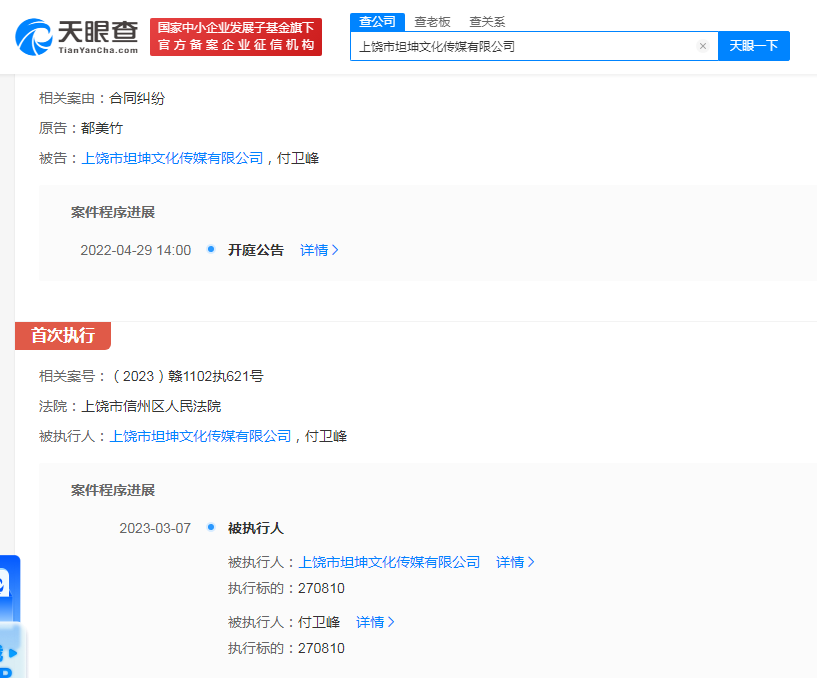The image size is (817, 678).
Task: Switch to the 查公司 search tab
Action: (x=377, y=22)
